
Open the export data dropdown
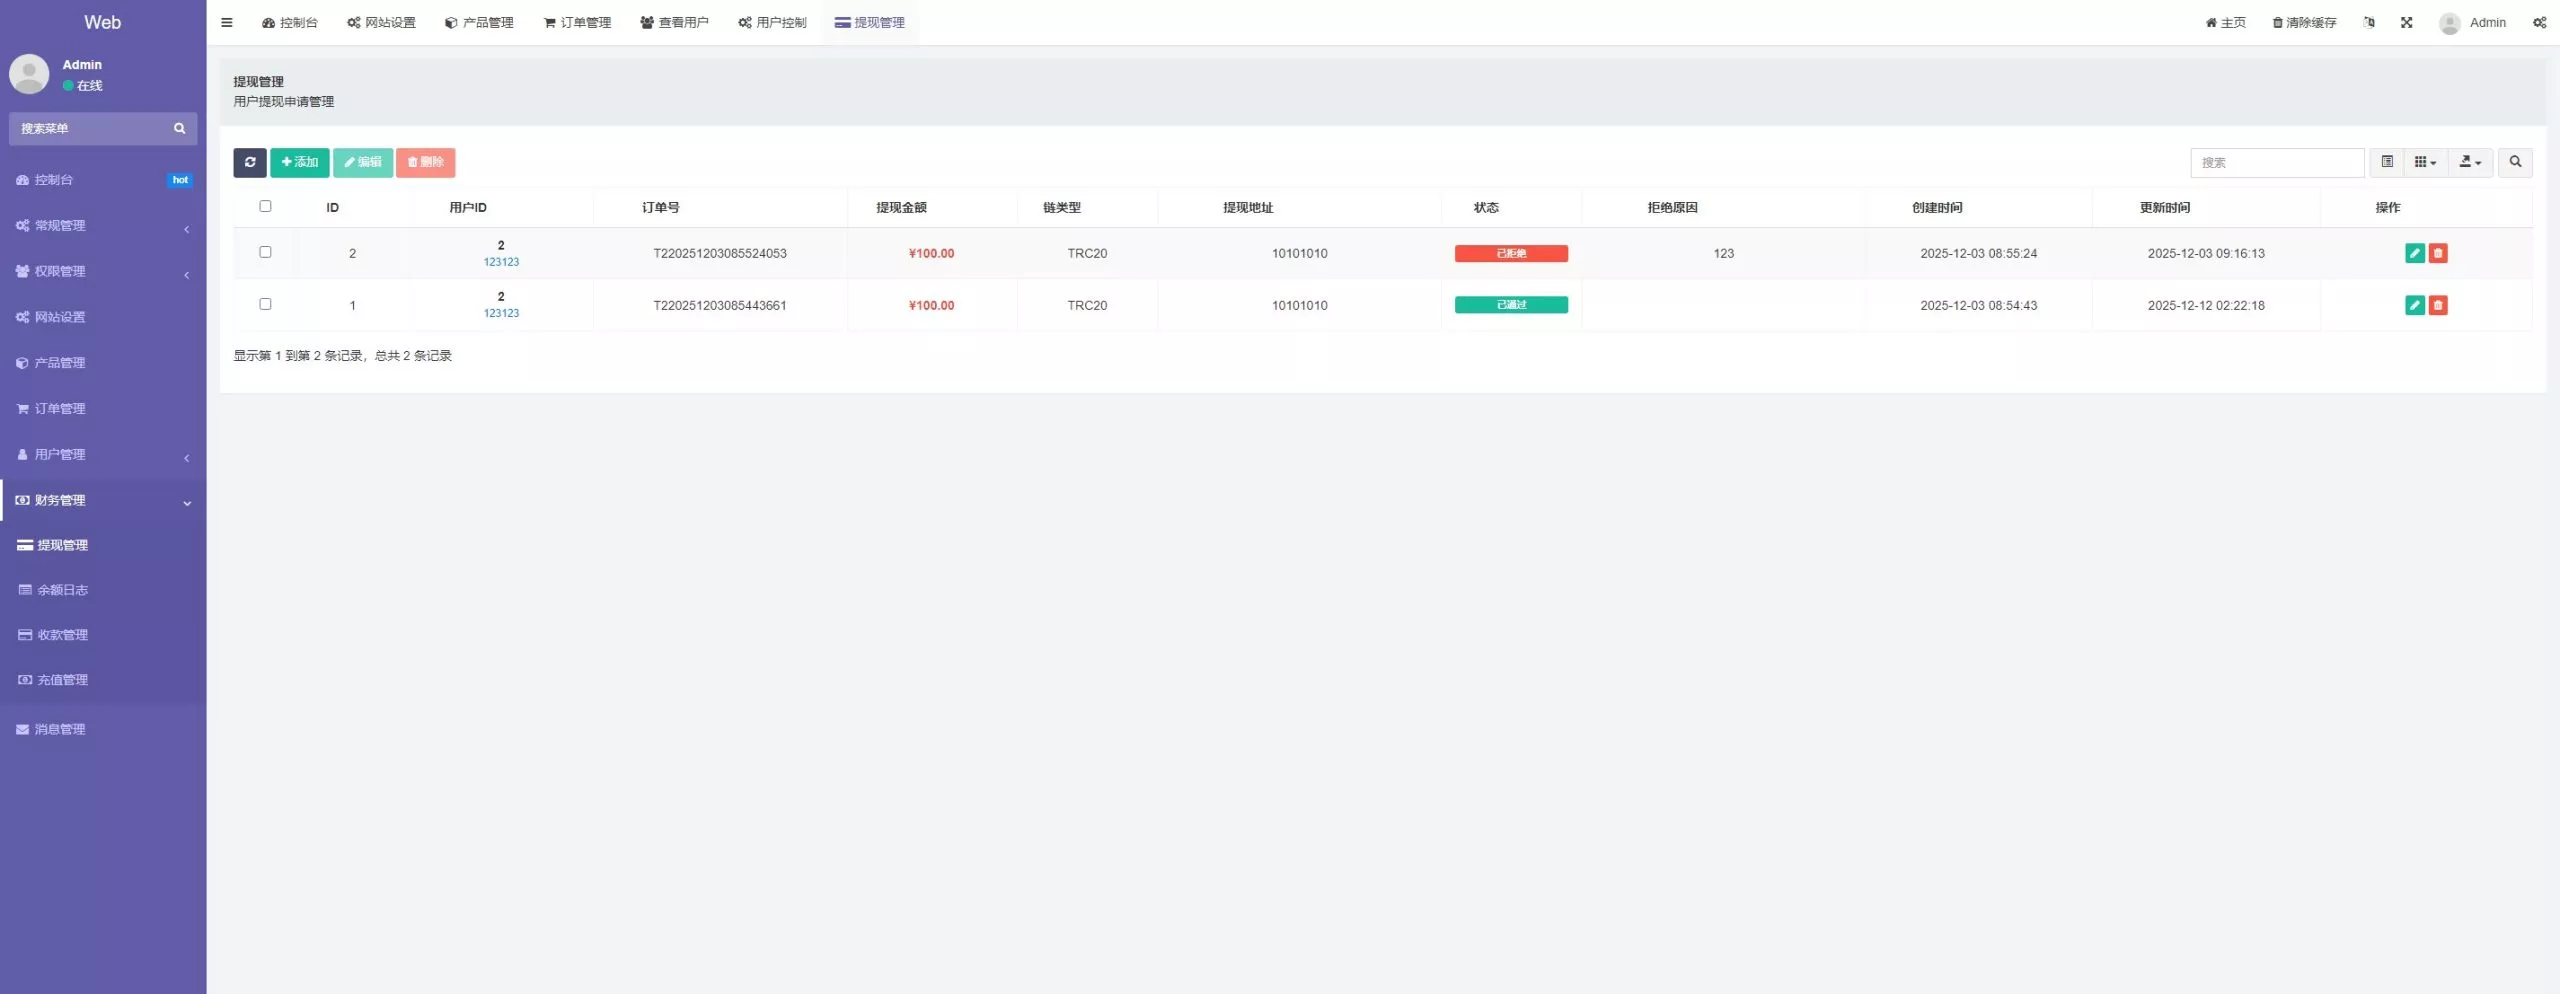2470,162
